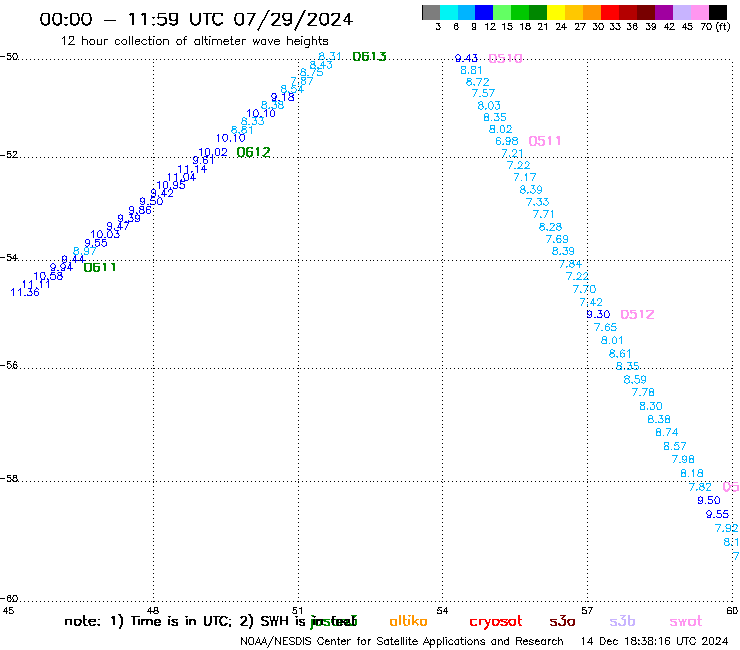
Task: Select the wave height reading 8.59
Action: (x=635, y=380)
